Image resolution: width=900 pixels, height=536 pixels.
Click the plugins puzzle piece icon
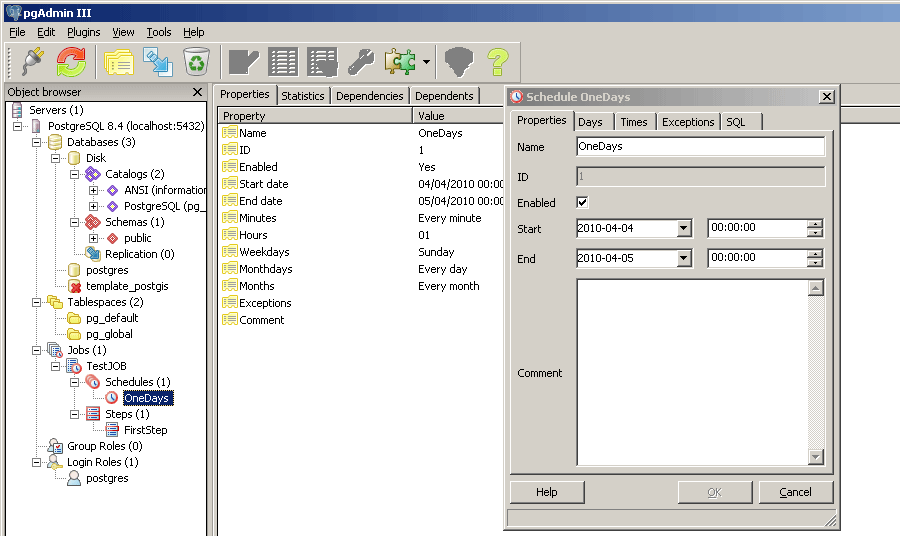tap(400, 62)
